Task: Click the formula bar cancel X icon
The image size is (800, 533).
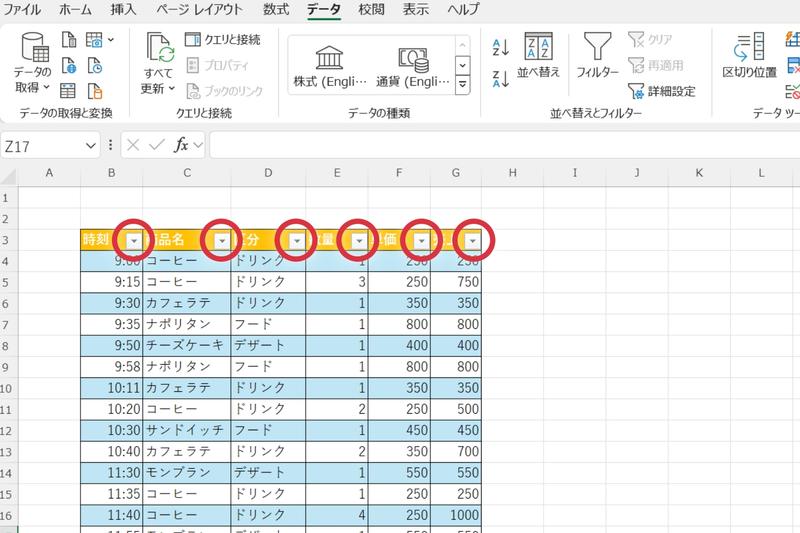Action: click(133, 145)
